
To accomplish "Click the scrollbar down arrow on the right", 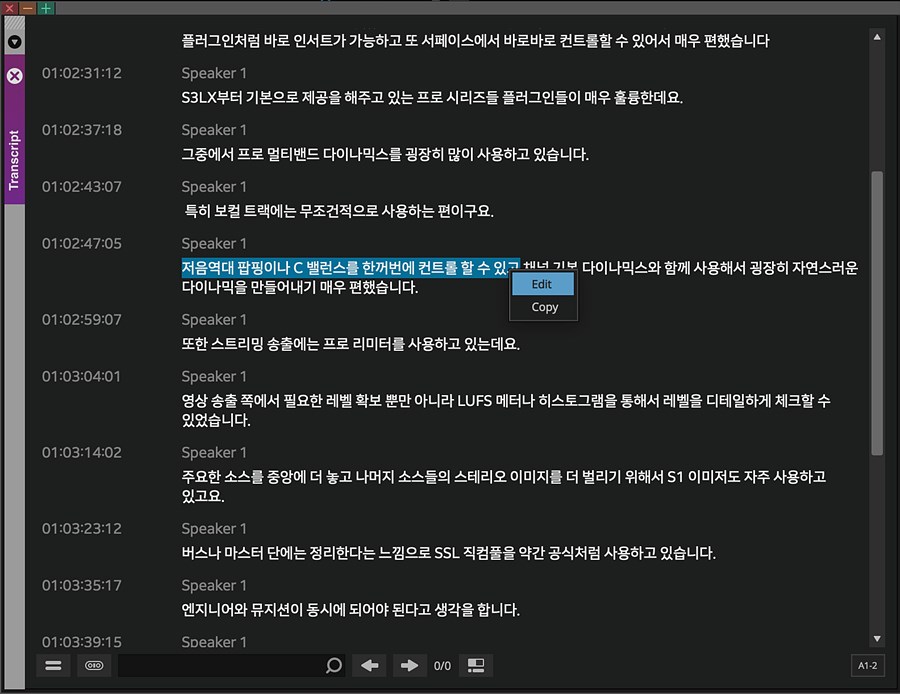I will [878, 636].
